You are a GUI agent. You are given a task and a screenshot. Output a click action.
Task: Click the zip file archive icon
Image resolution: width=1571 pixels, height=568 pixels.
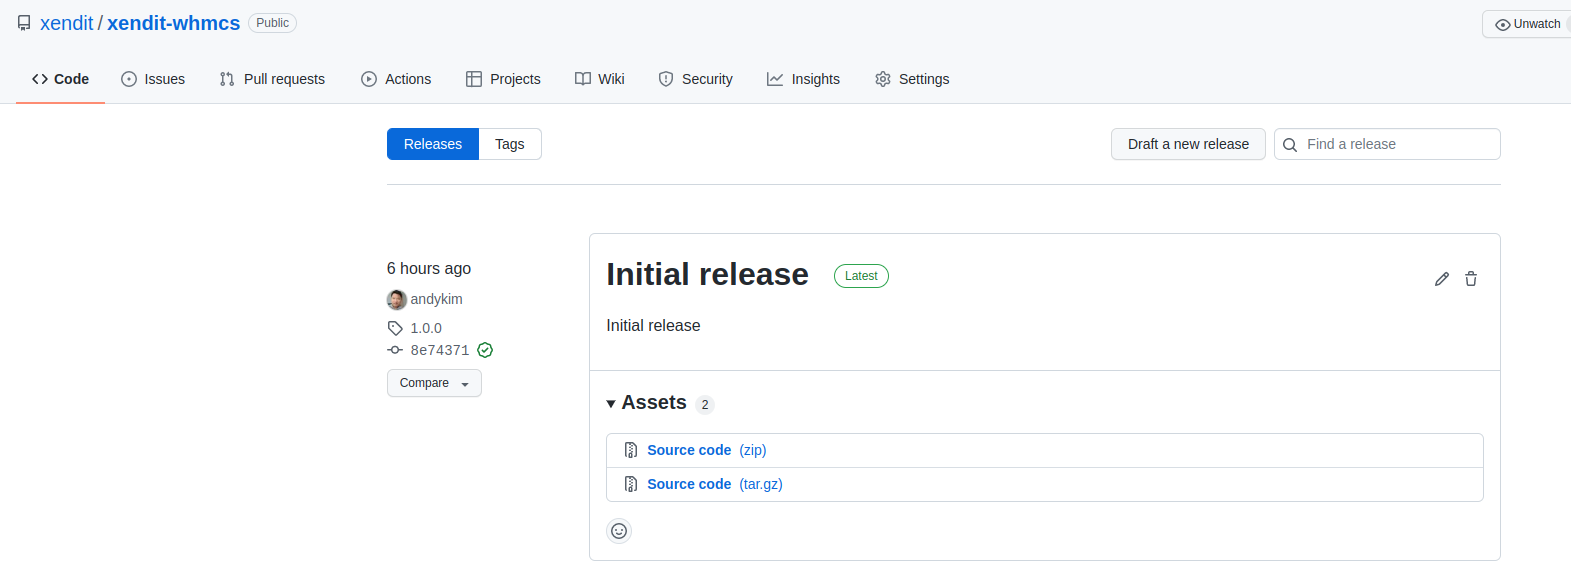pyautogui.click(x=631, y=450)
